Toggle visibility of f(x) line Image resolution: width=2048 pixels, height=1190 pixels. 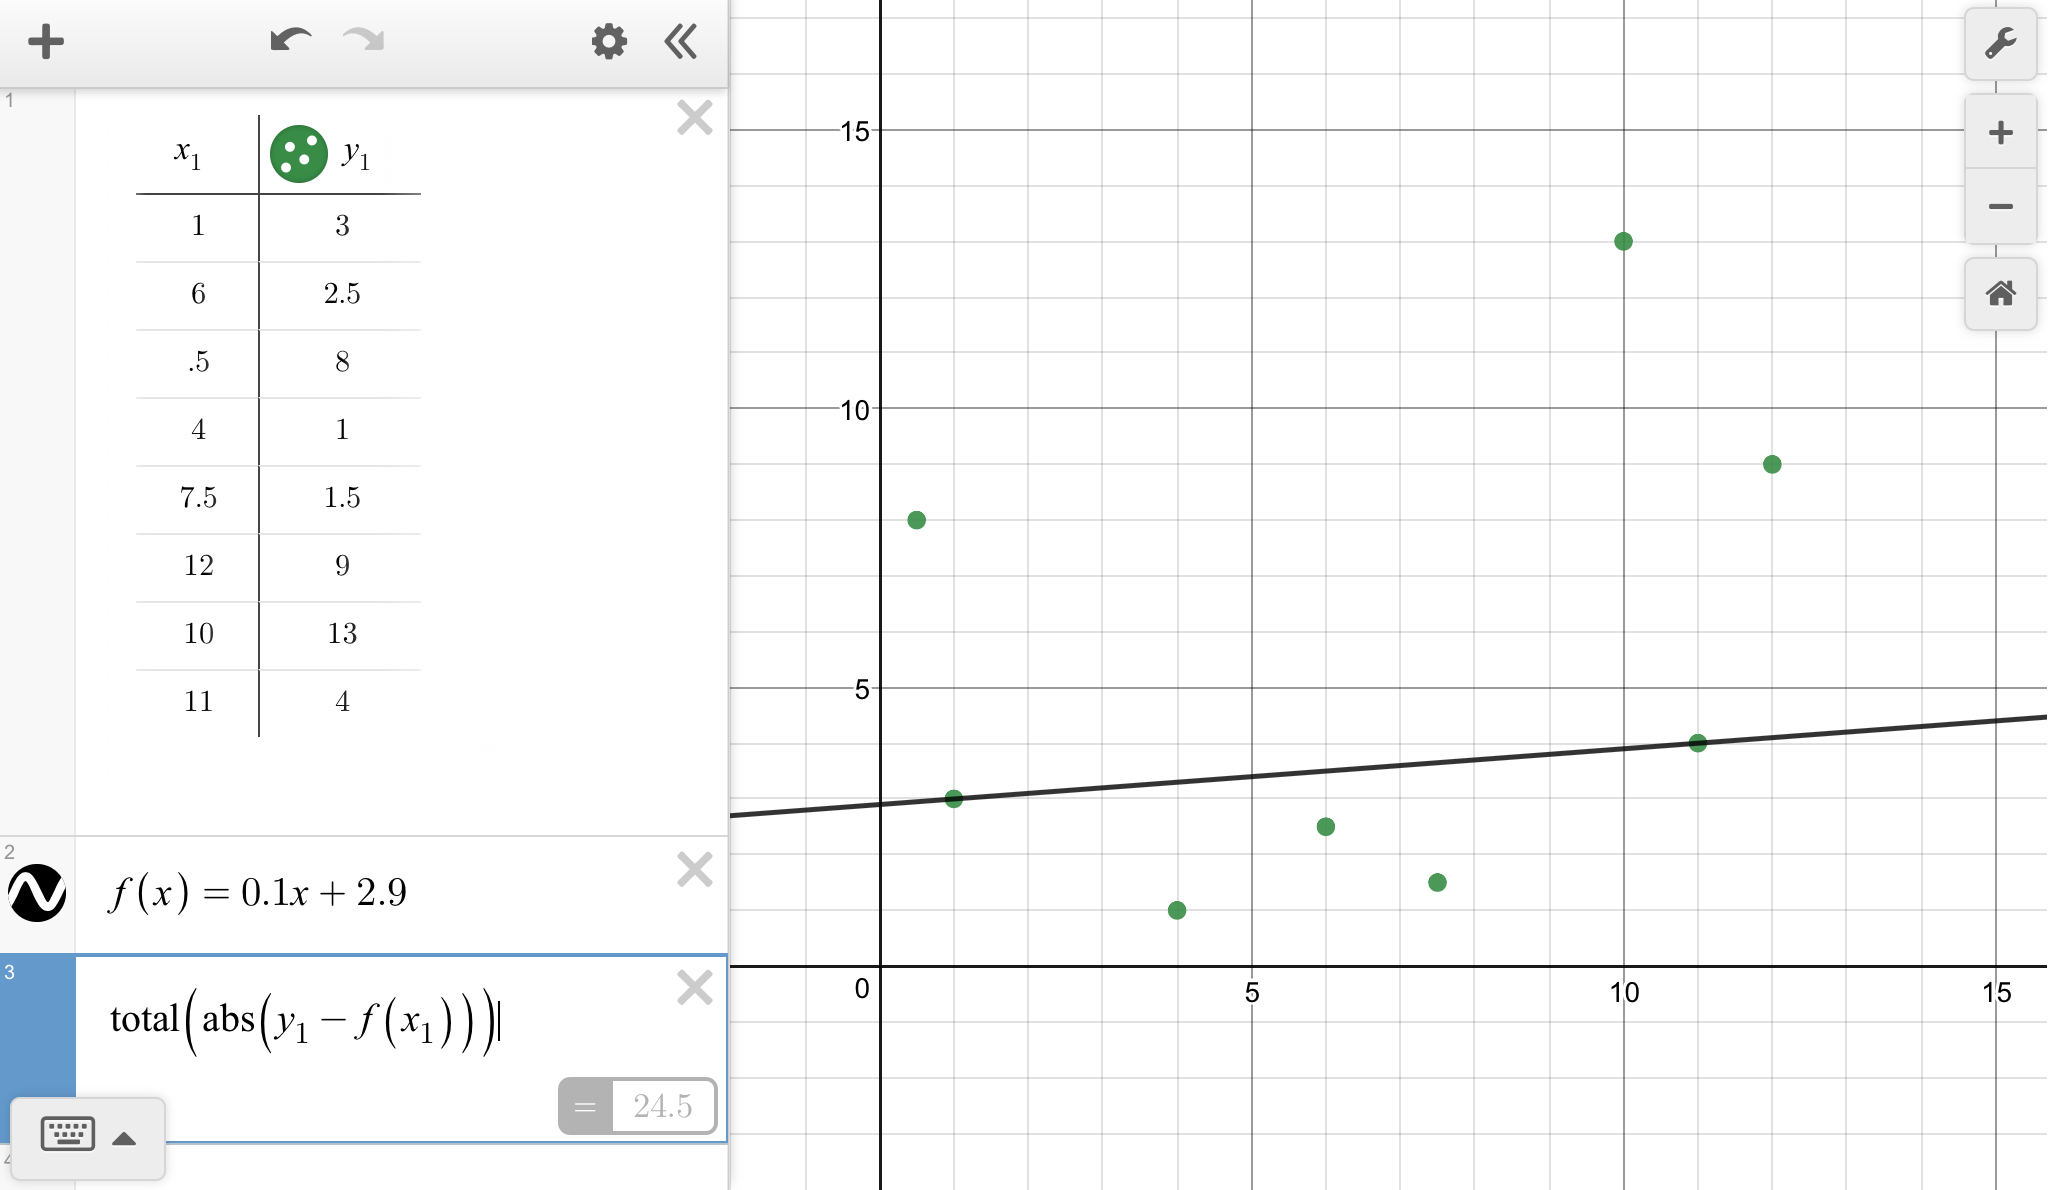click(x=37, y=892)
